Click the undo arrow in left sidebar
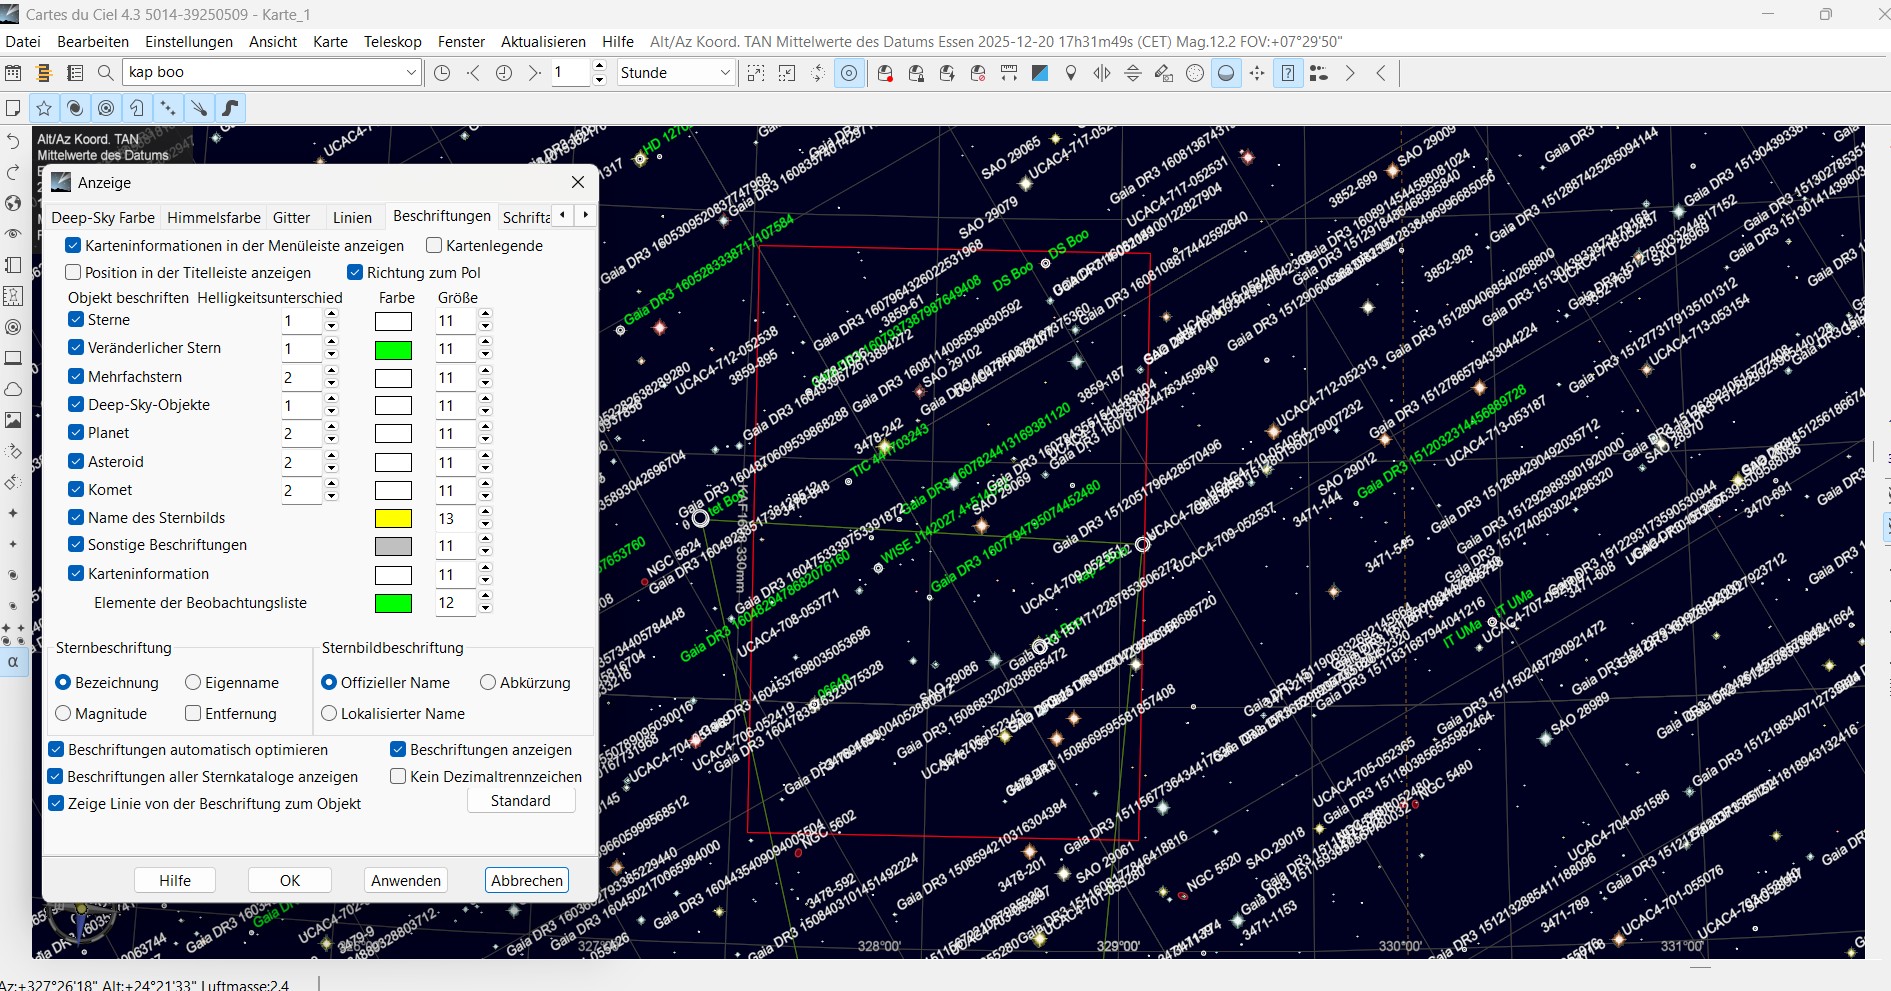The image size is (1891, 991). point(13,141)
